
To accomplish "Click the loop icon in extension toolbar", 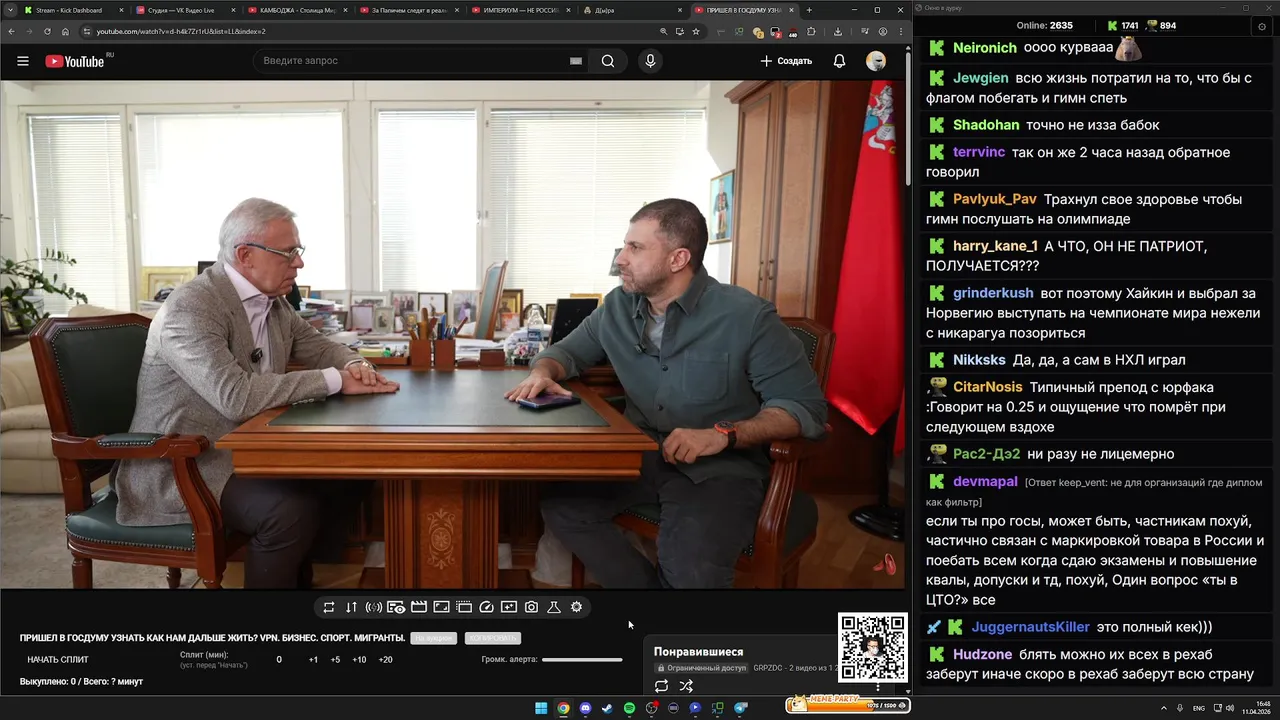I will [x=329, y=607].
